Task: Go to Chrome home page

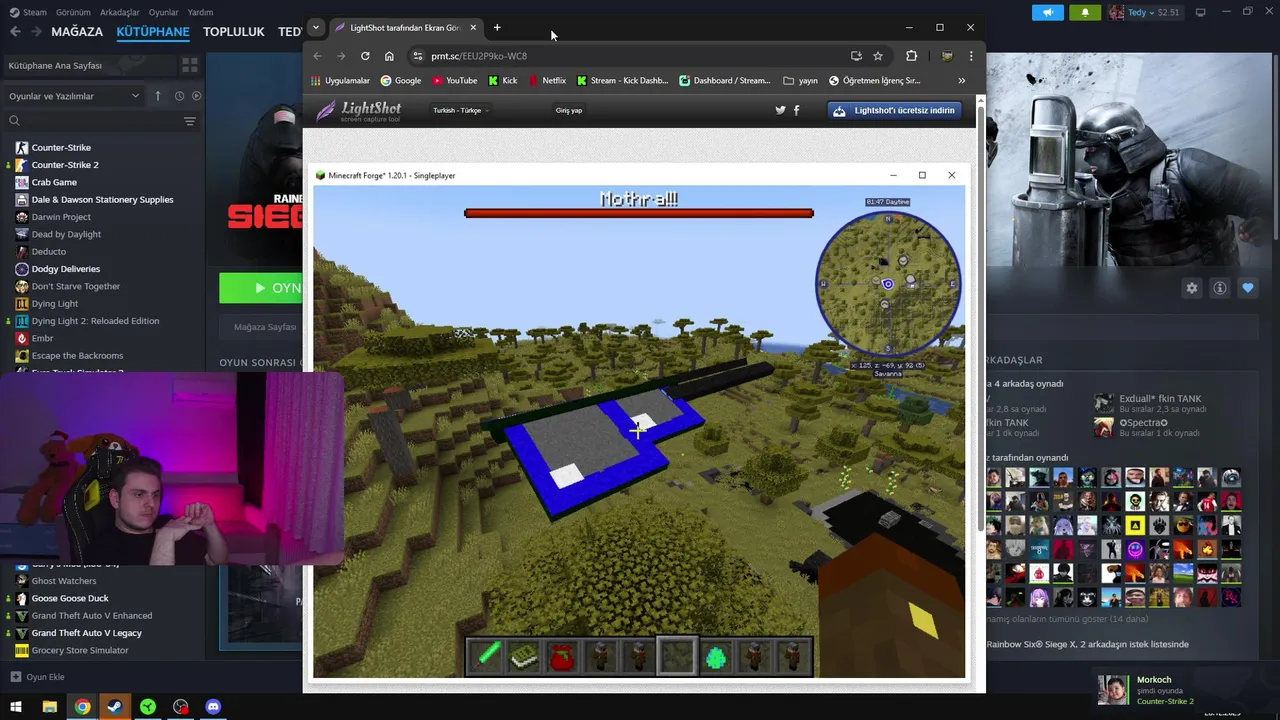Action: 389,56
